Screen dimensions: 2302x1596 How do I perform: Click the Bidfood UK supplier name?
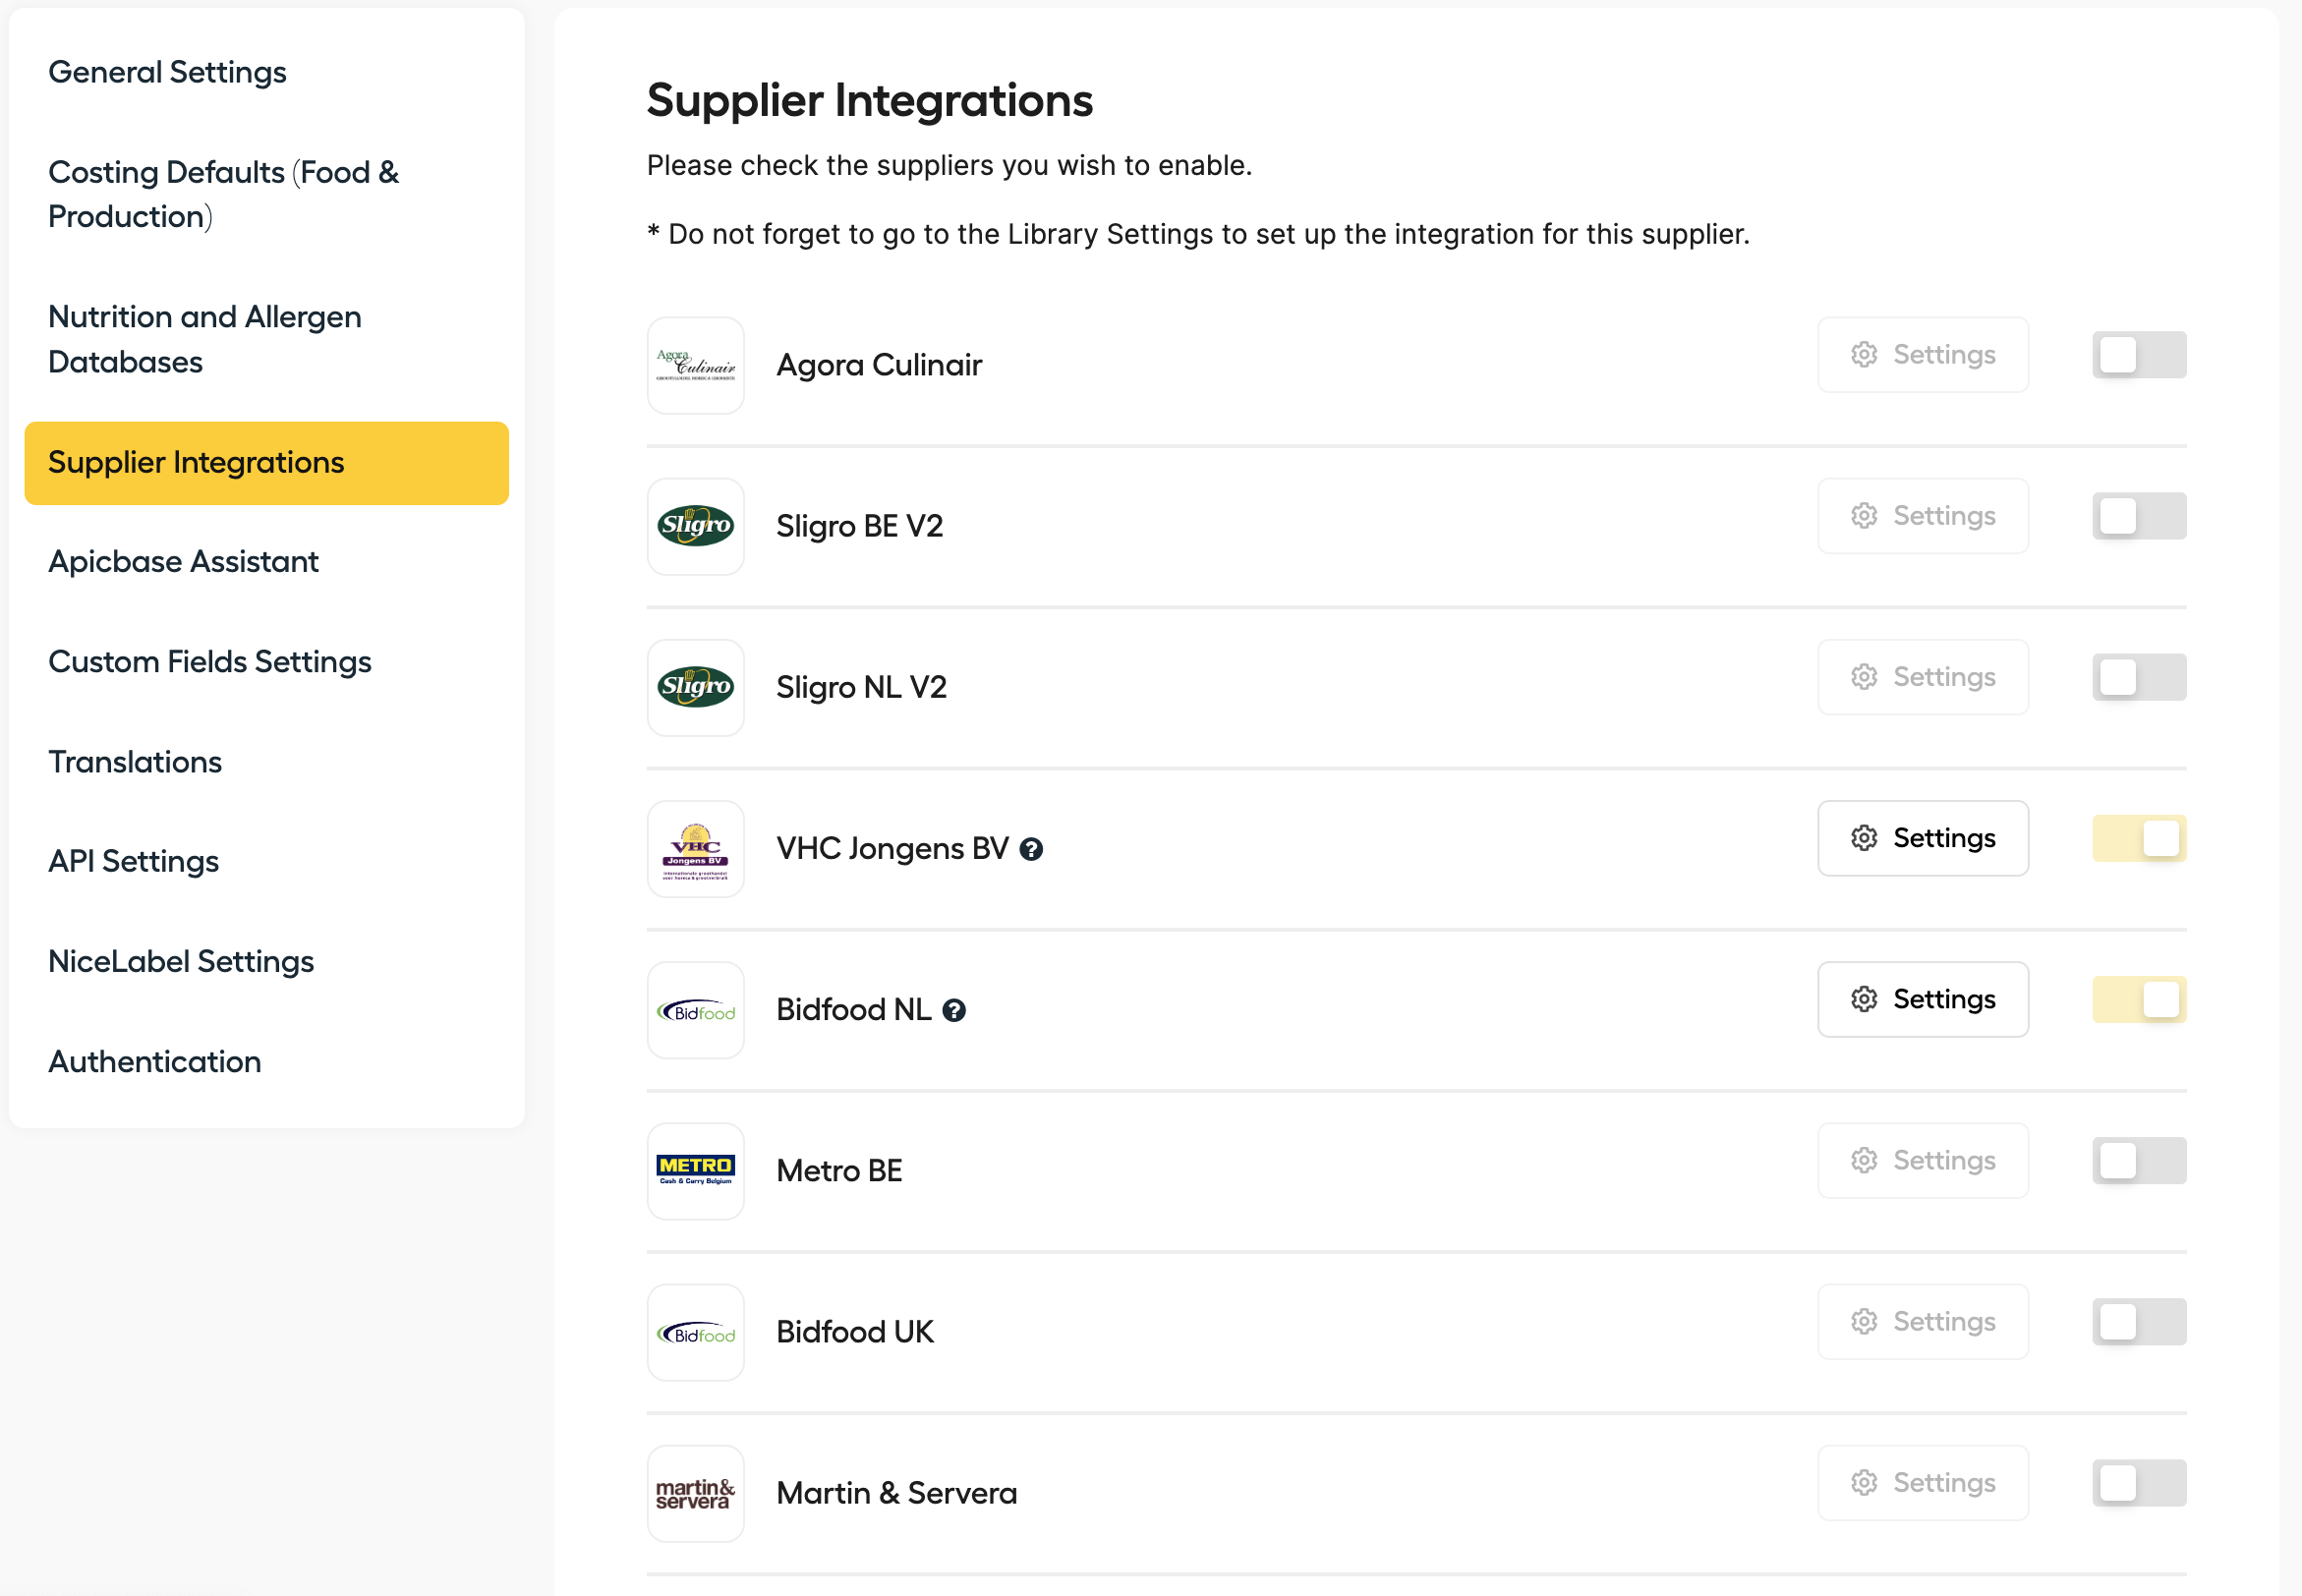tap(855, 1332)
